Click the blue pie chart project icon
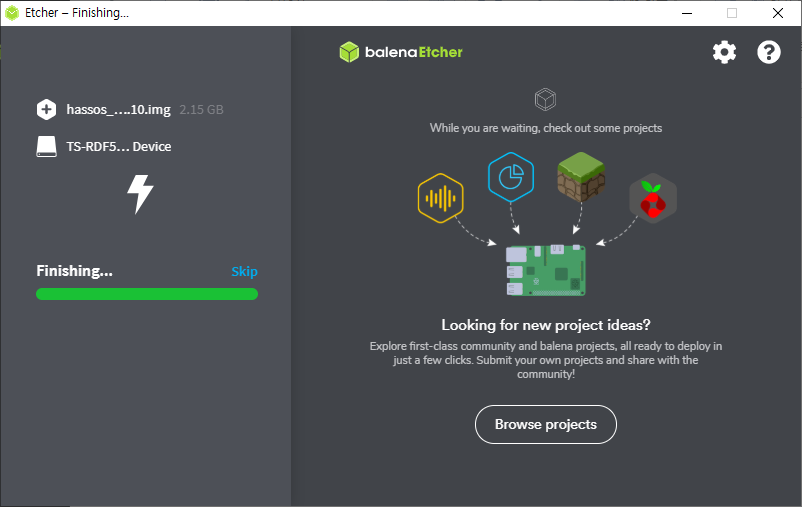The width and height of the screenshot is (802, 507). 511,177
